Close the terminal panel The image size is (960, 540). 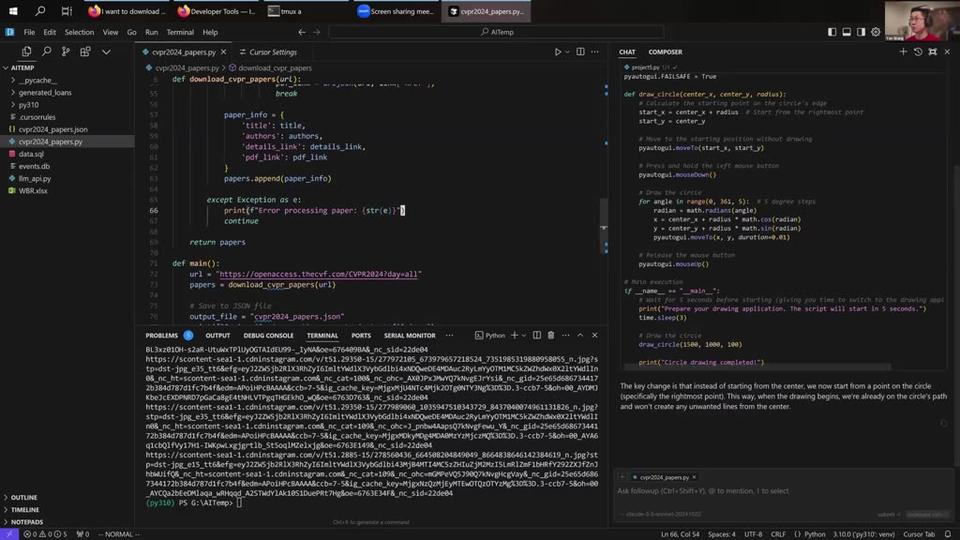tap(594, 336)
